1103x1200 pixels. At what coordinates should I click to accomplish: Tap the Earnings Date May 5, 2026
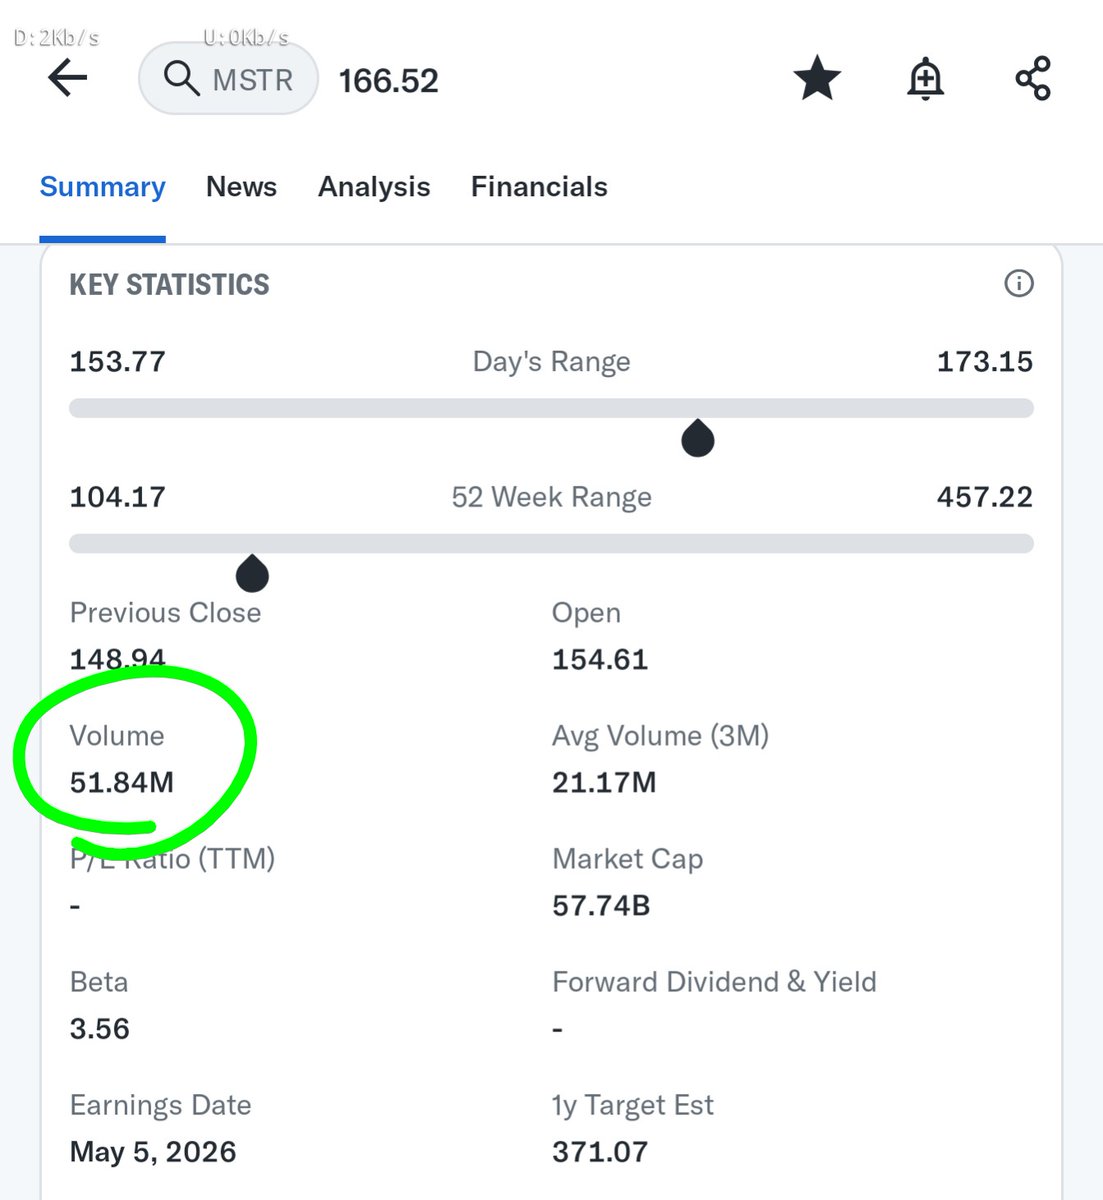[x=153, y=1151]
